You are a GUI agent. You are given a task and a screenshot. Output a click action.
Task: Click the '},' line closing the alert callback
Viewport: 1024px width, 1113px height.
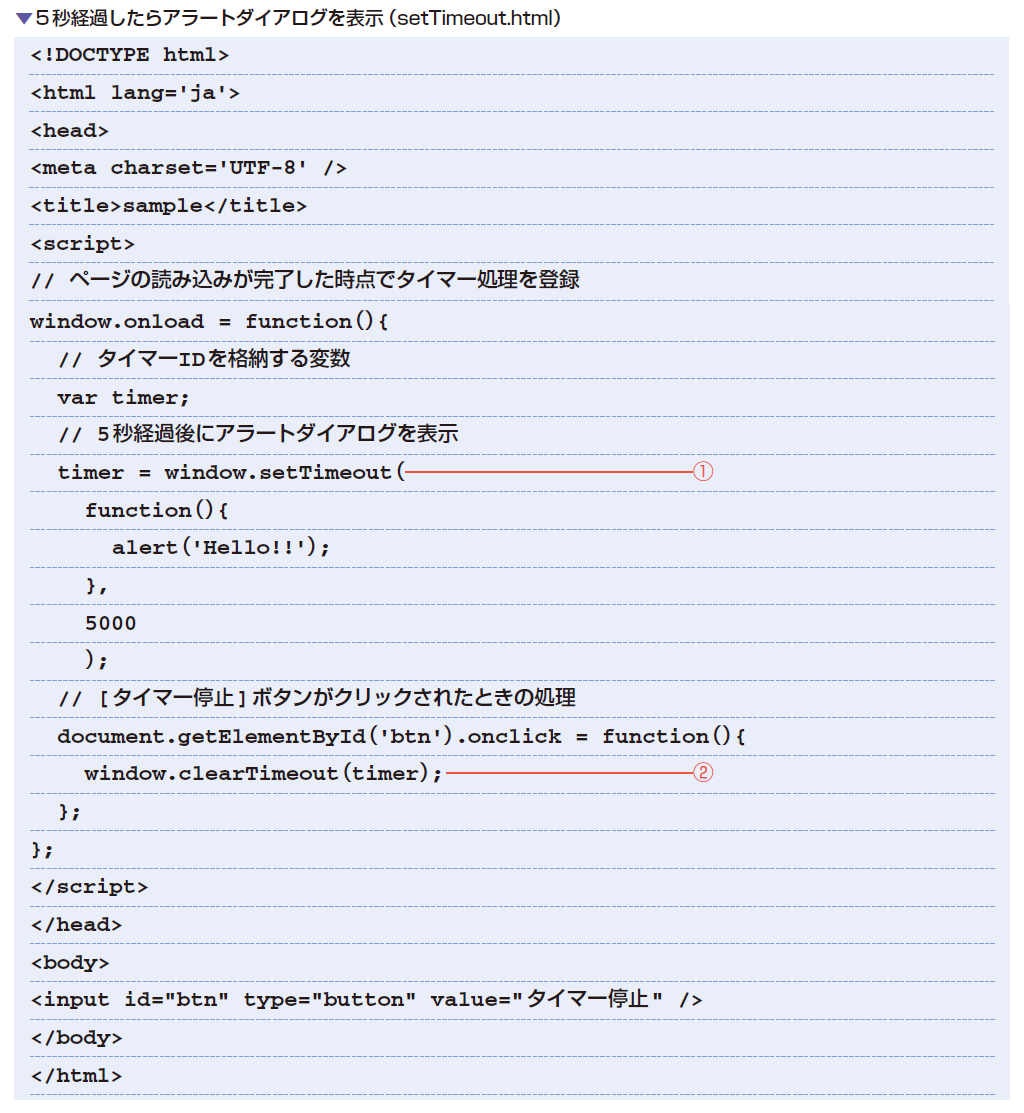click(96, 586)
